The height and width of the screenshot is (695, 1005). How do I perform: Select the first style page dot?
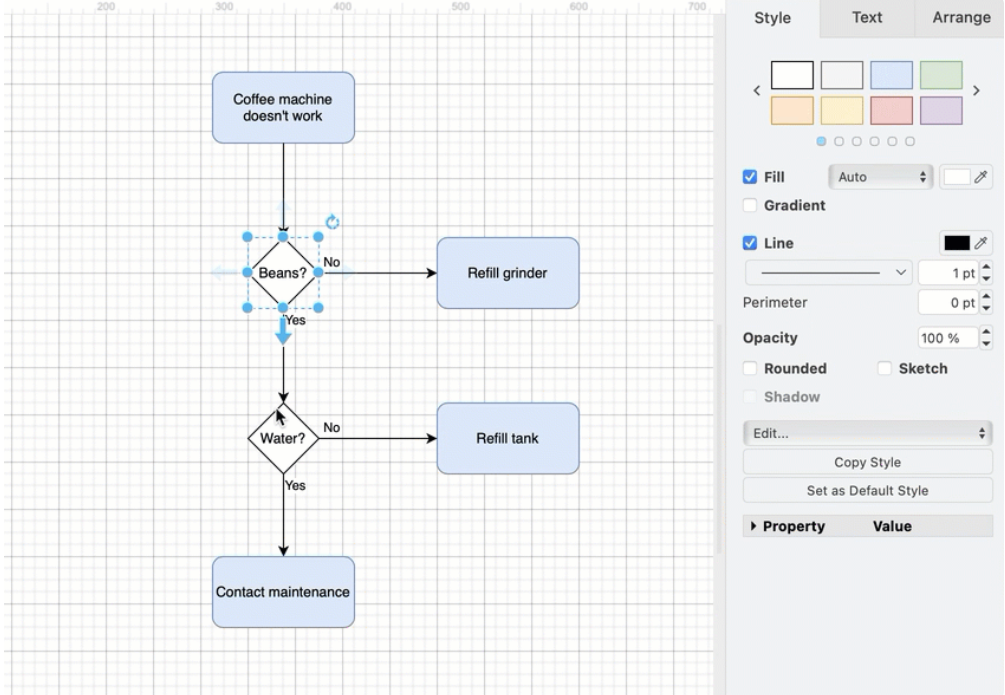[822, 142]
